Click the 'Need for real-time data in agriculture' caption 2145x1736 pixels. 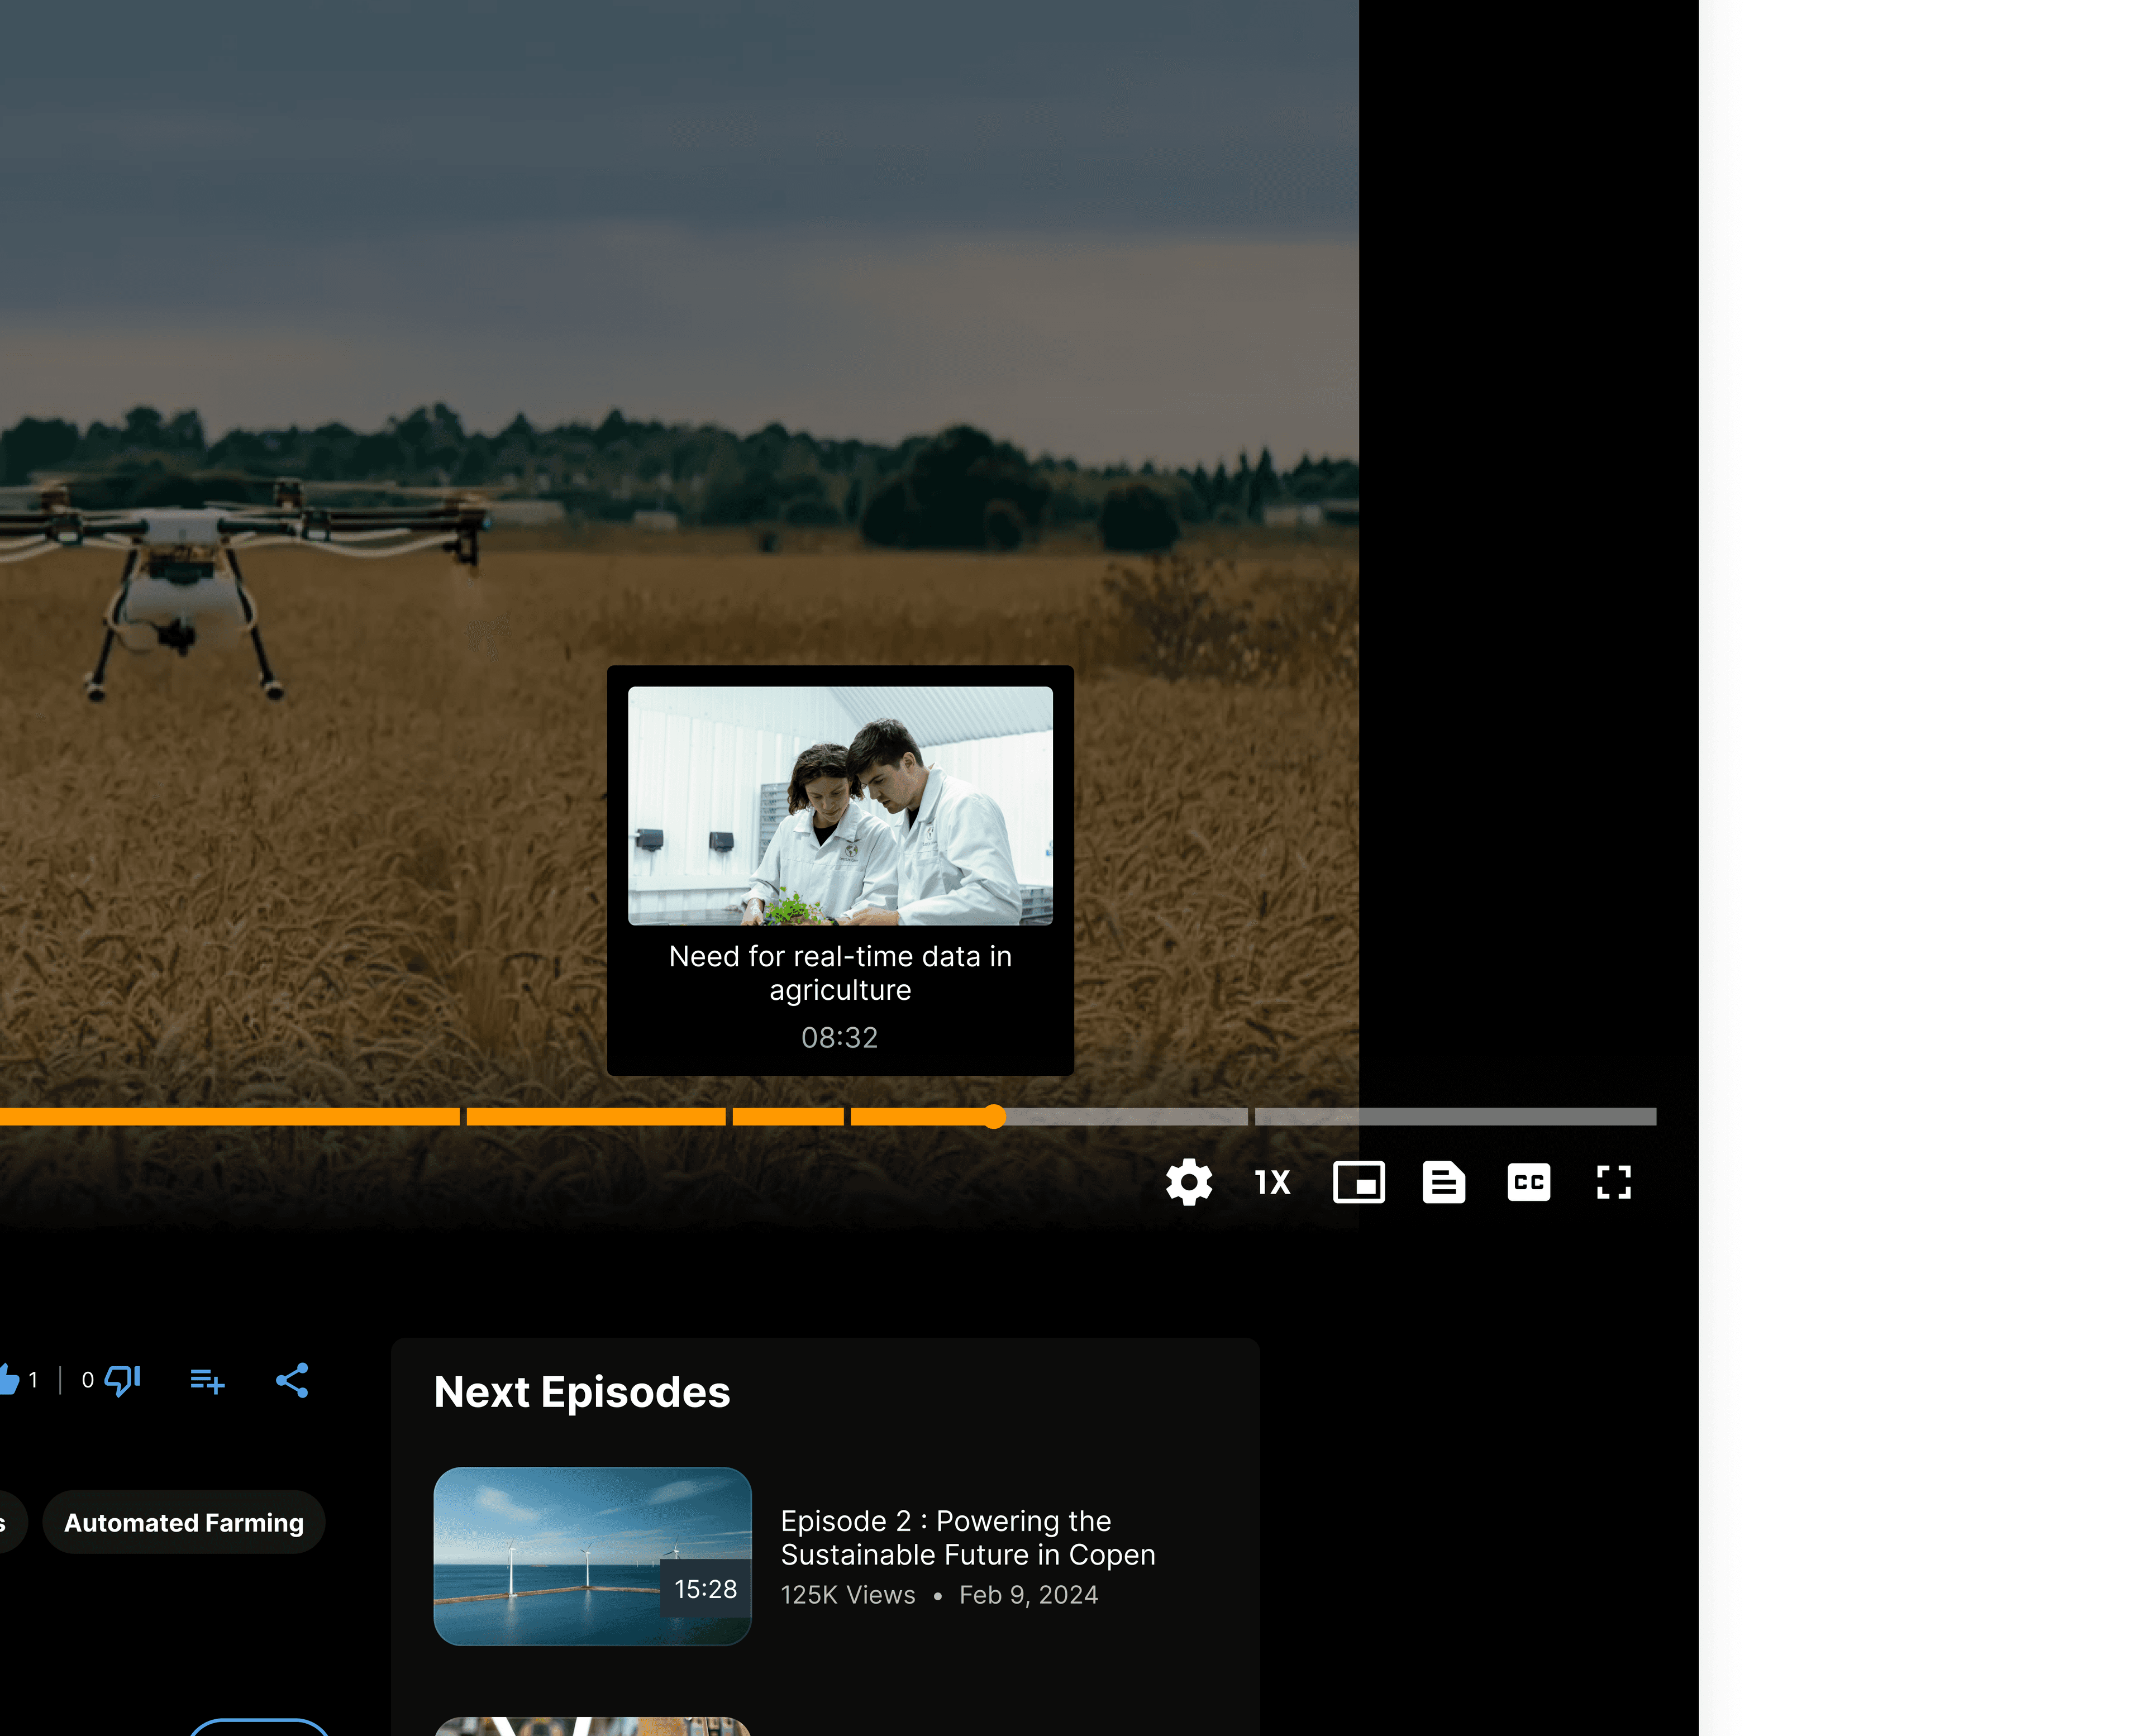click(840, 973)
